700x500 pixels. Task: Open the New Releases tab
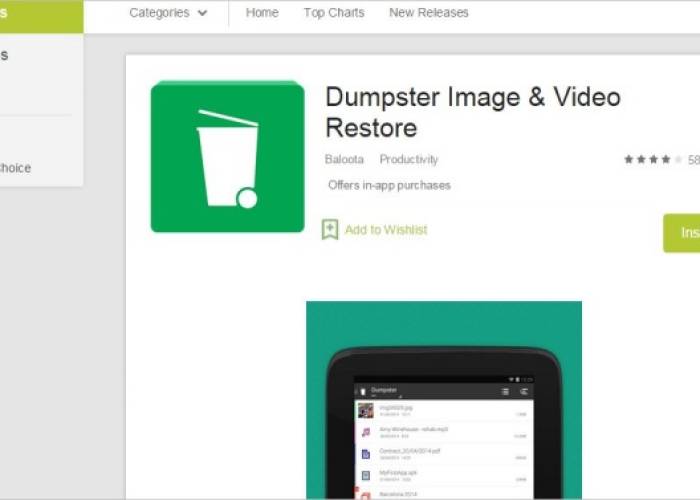coord(429,13)
